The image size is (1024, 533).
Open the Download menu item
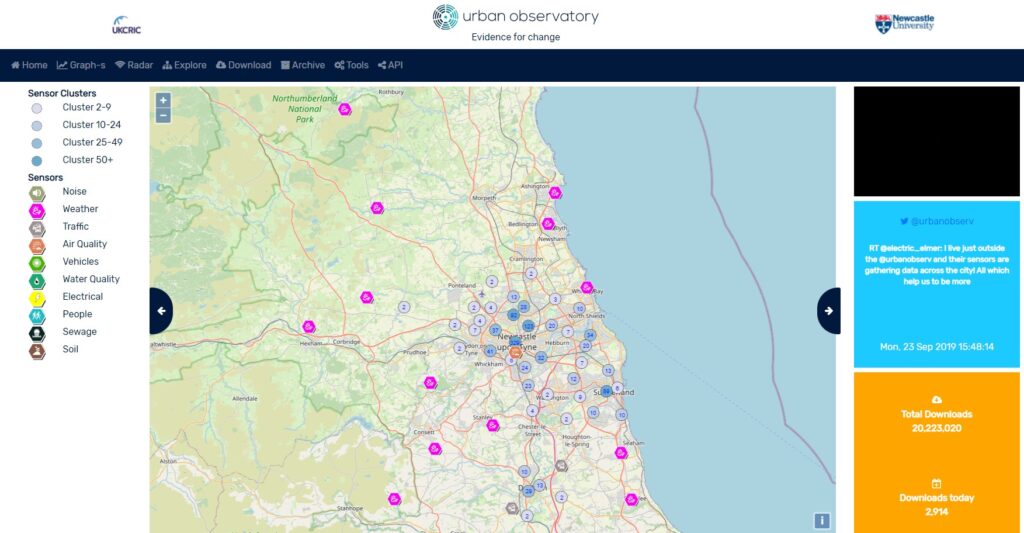244,65
